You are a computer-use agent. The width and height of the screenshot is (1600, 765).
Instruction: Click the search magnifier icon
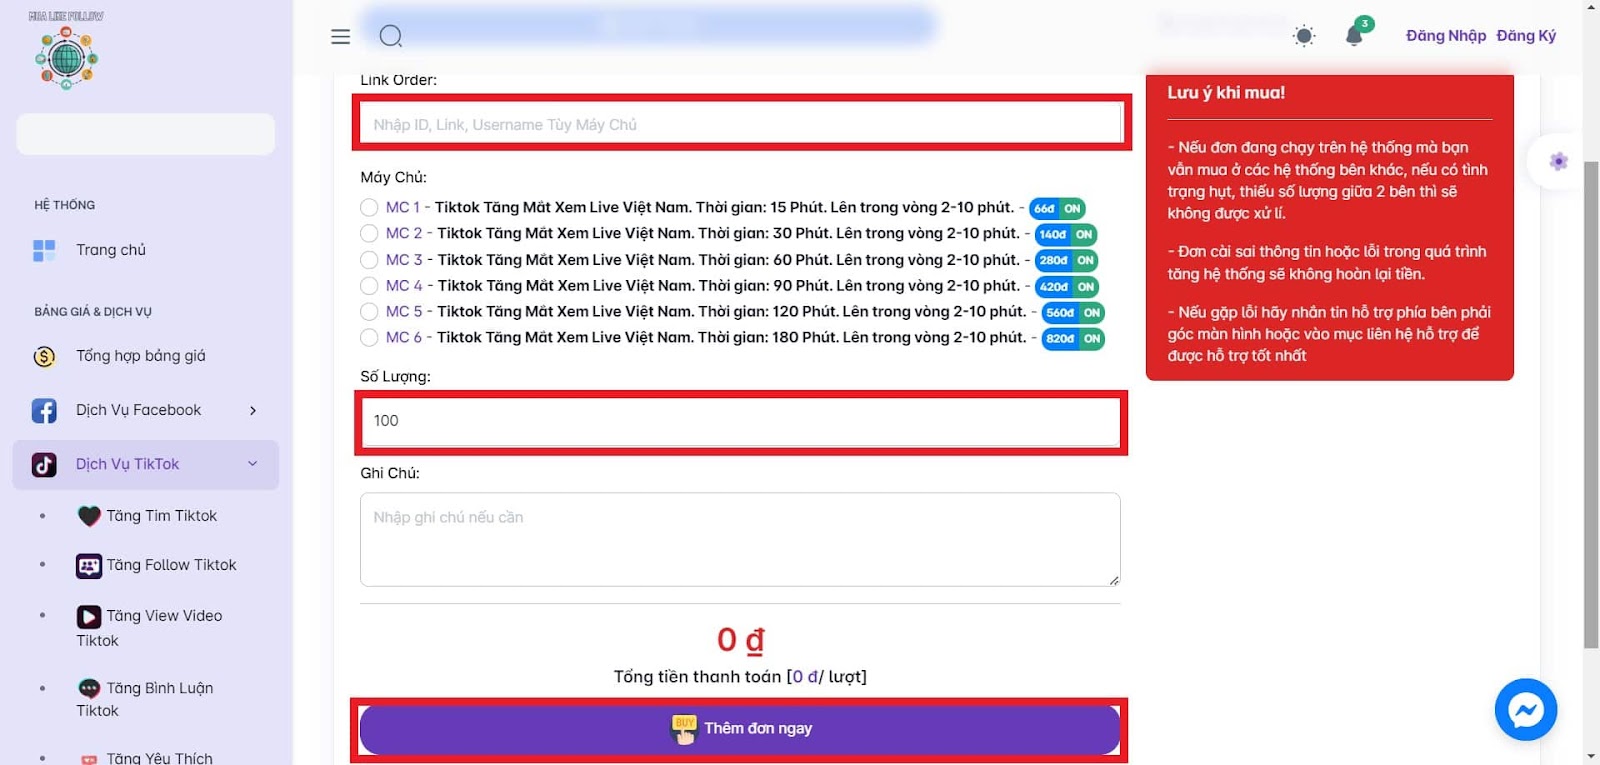click(x=391, y=37)
